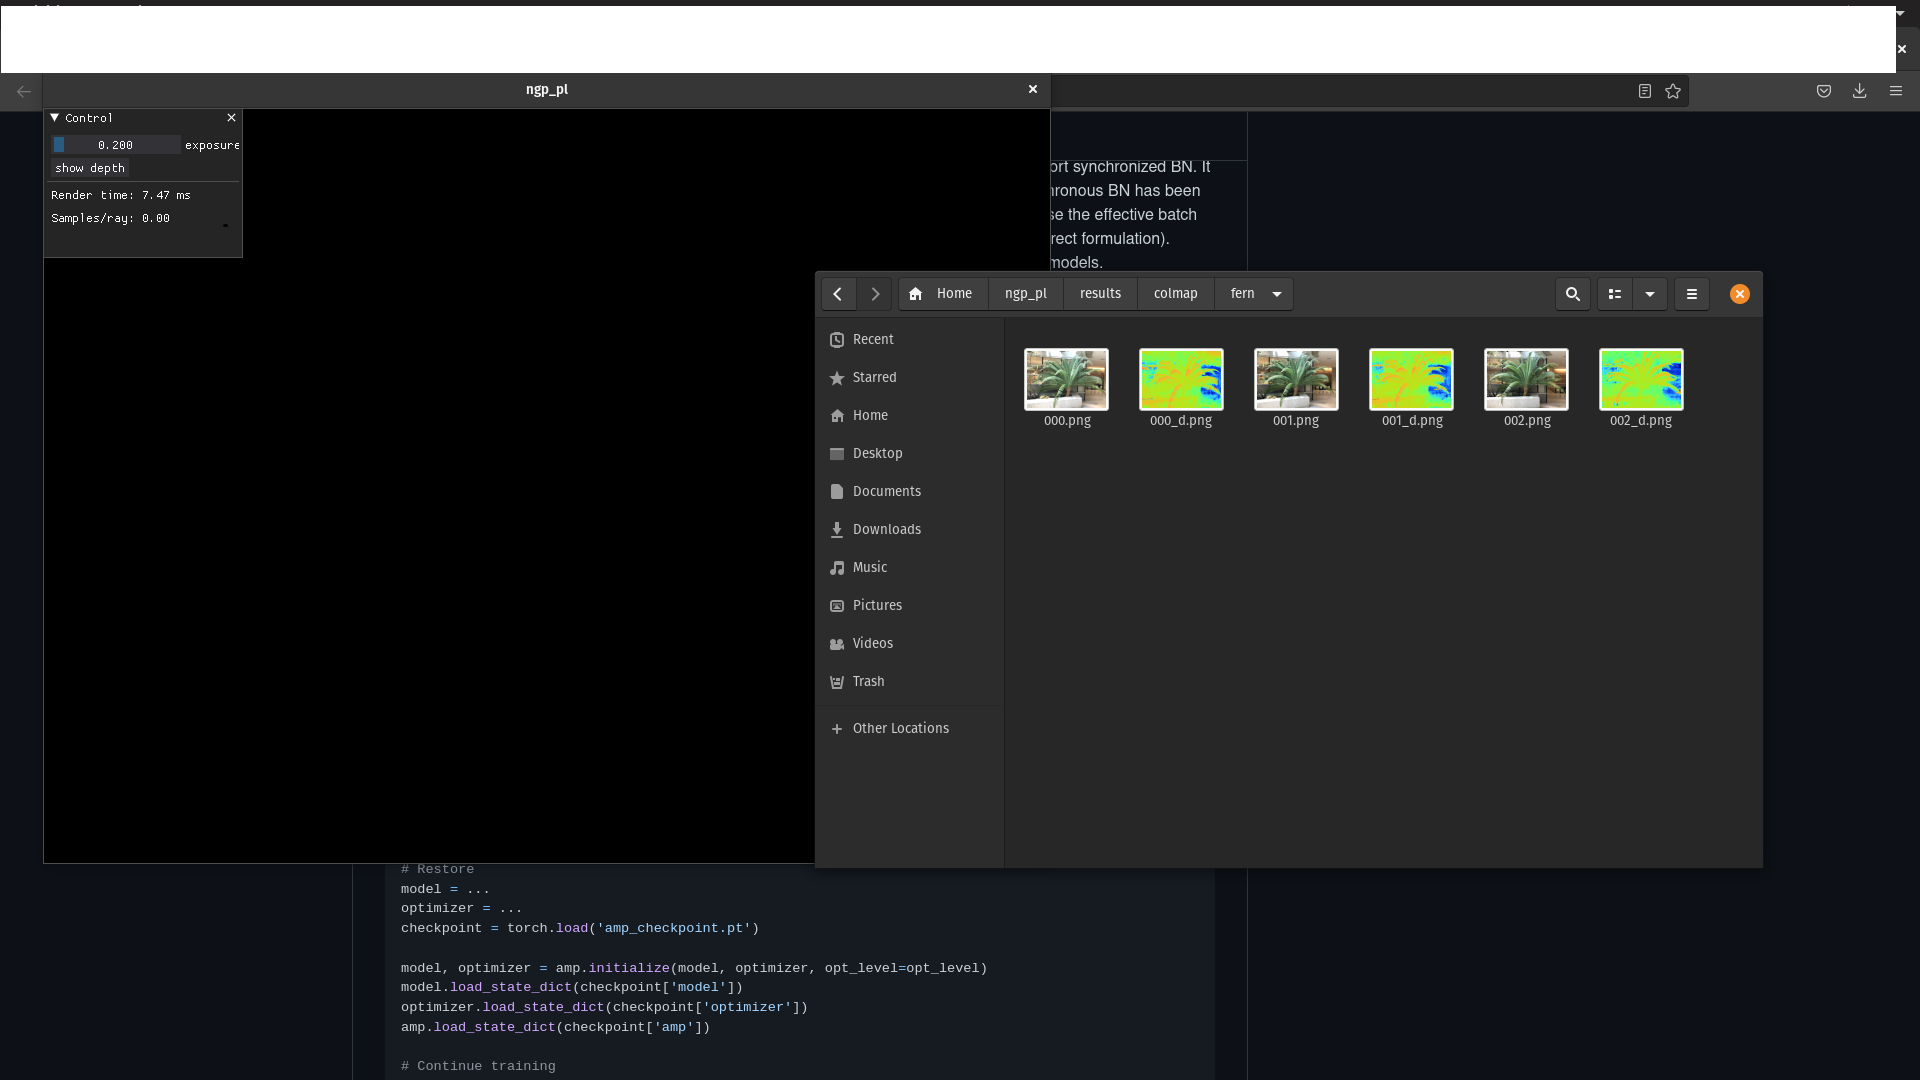Navigate forward in the file browser
The width and height of the screenshot is (1920, 1080).
875,294
